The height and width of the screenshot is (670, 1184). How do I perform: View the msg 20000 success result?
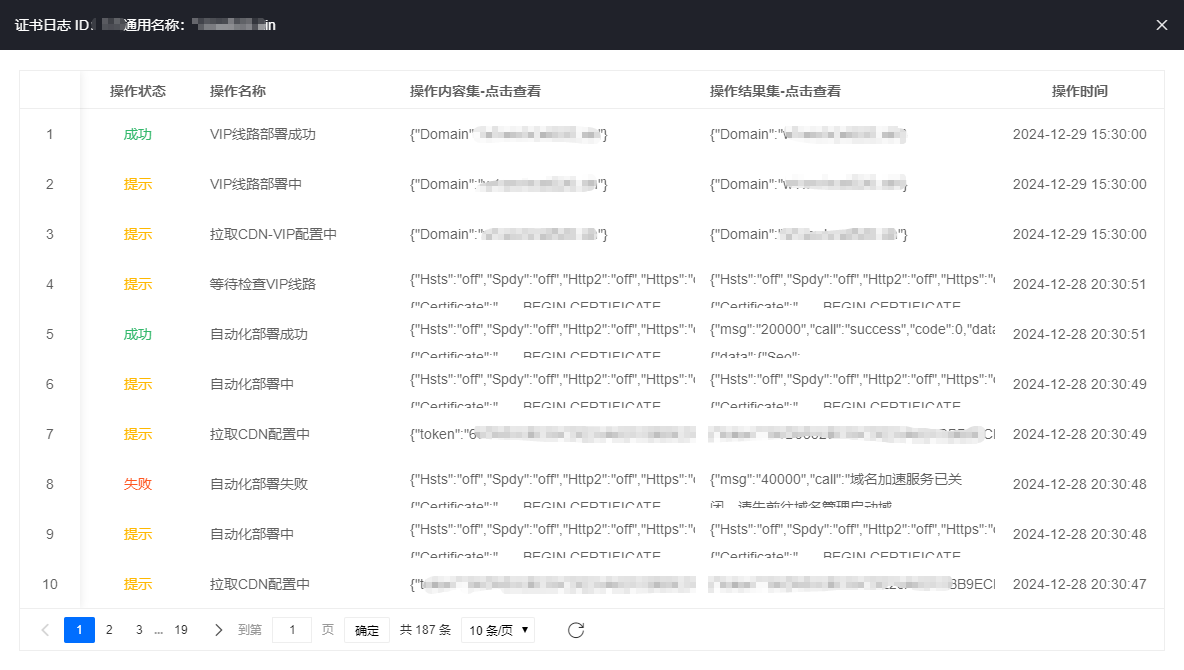point(852,340)
